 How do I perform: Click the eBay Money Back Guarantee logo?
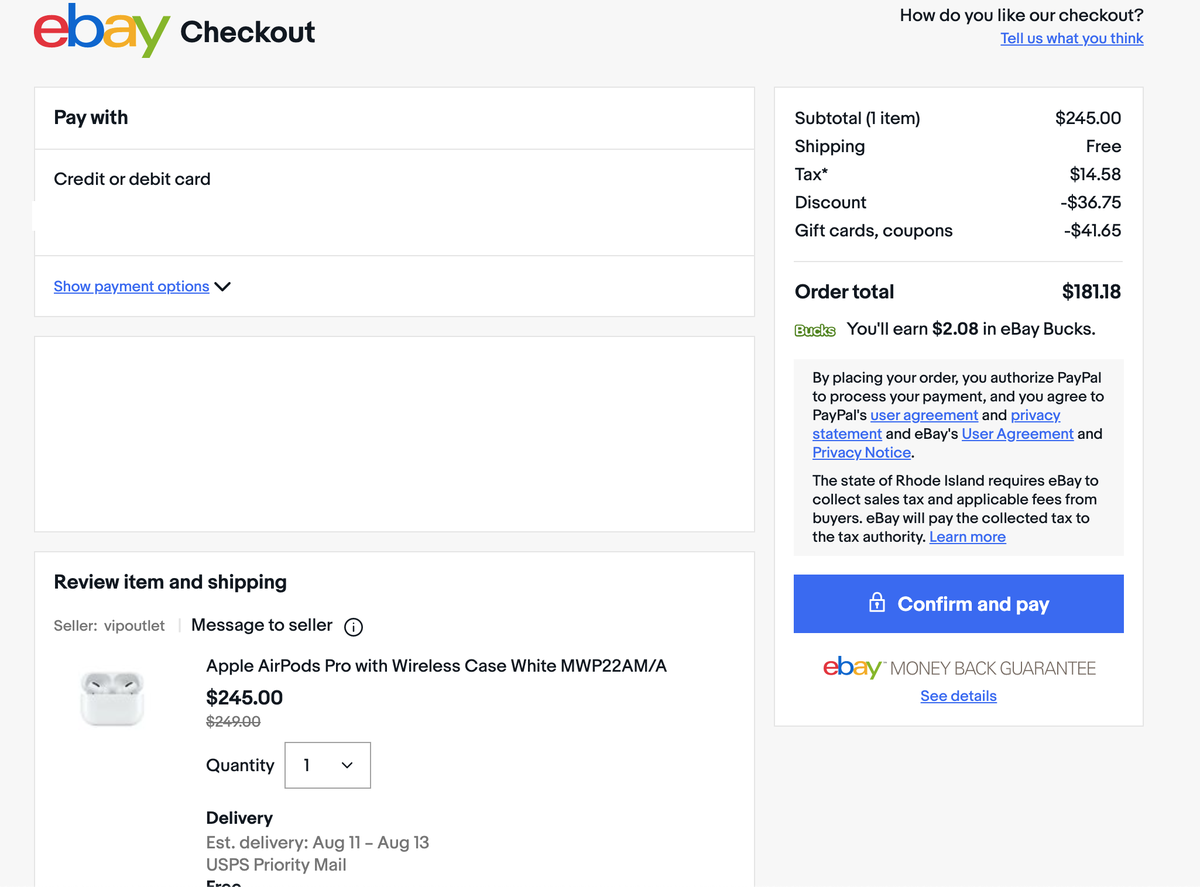tap(959, 668)
